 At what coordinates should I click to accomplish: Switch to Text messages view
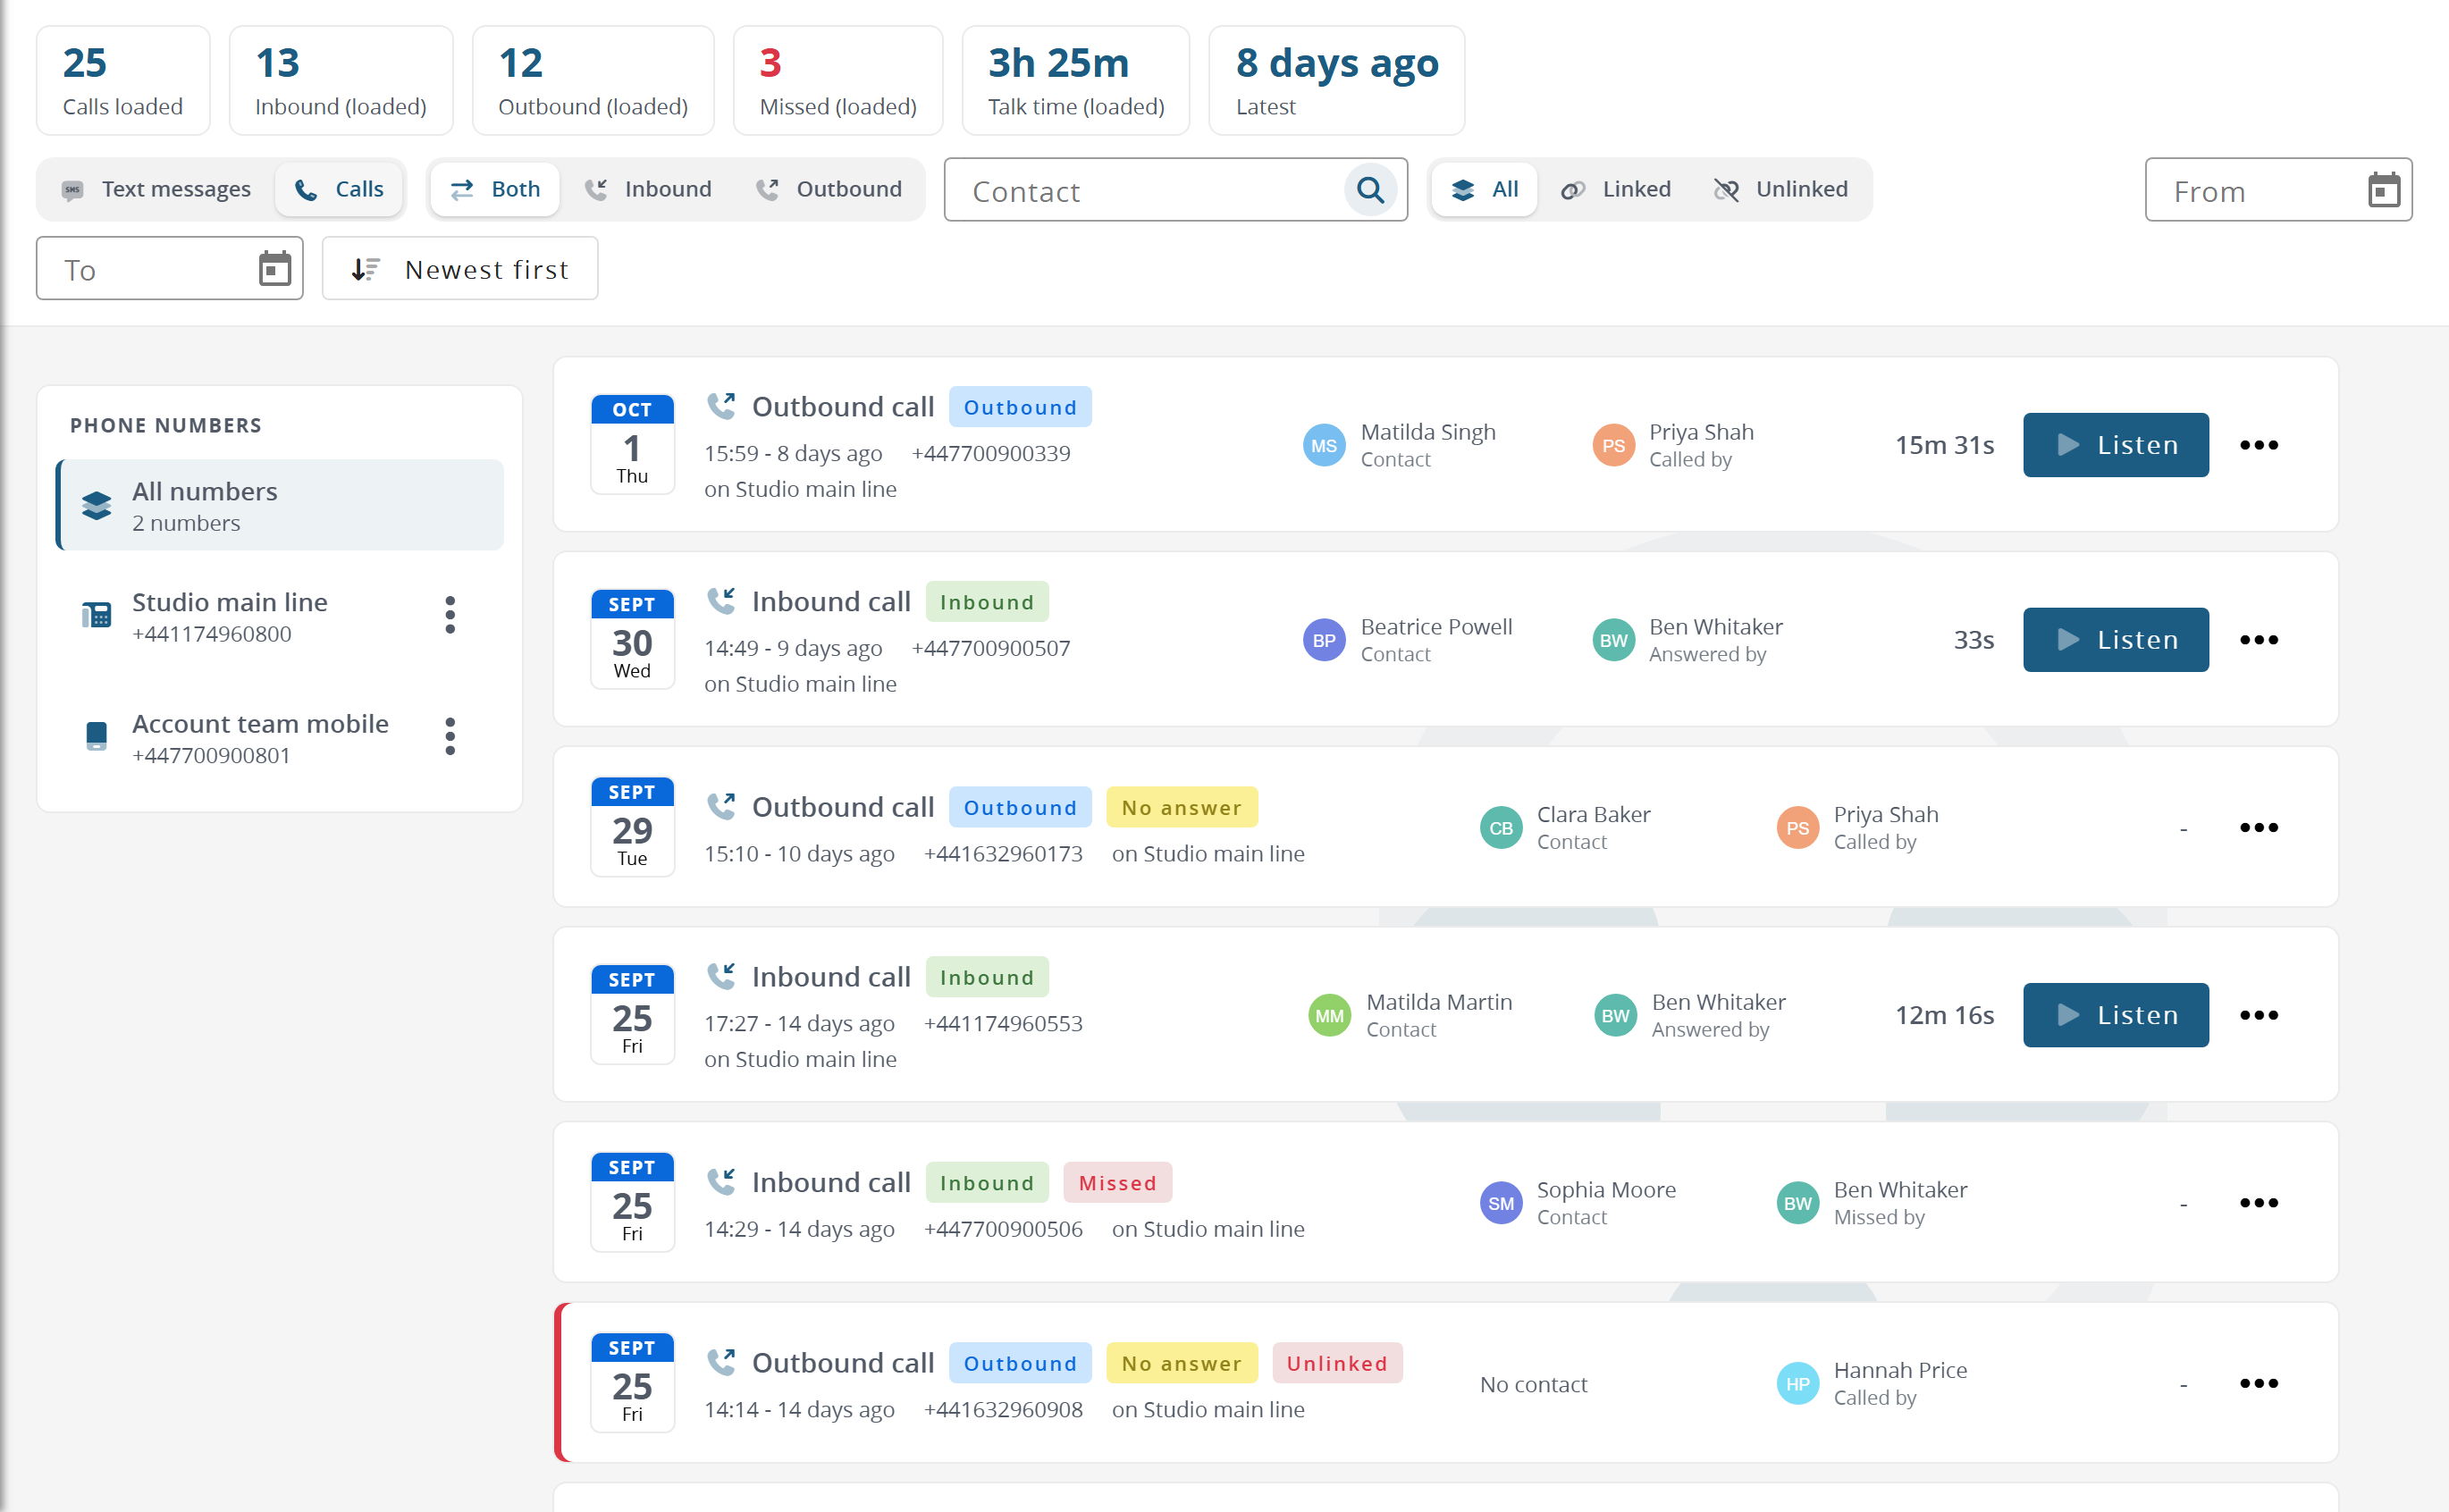pyautogui.click(x=156, y=189)
